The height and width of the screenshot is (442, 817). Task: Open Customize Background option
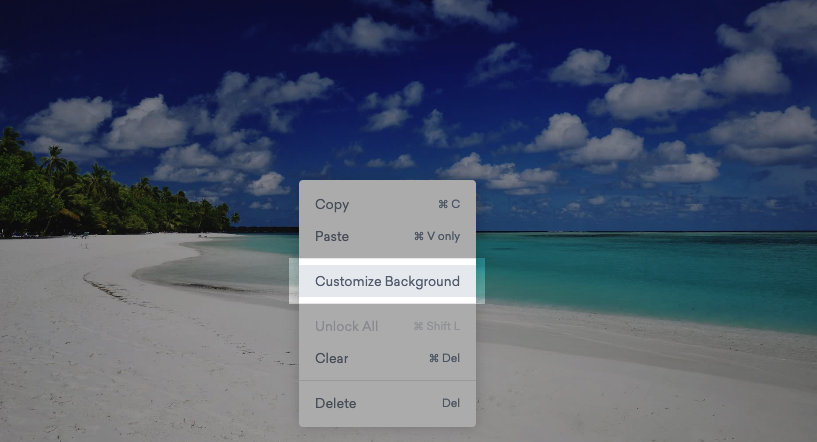[387, 281]
